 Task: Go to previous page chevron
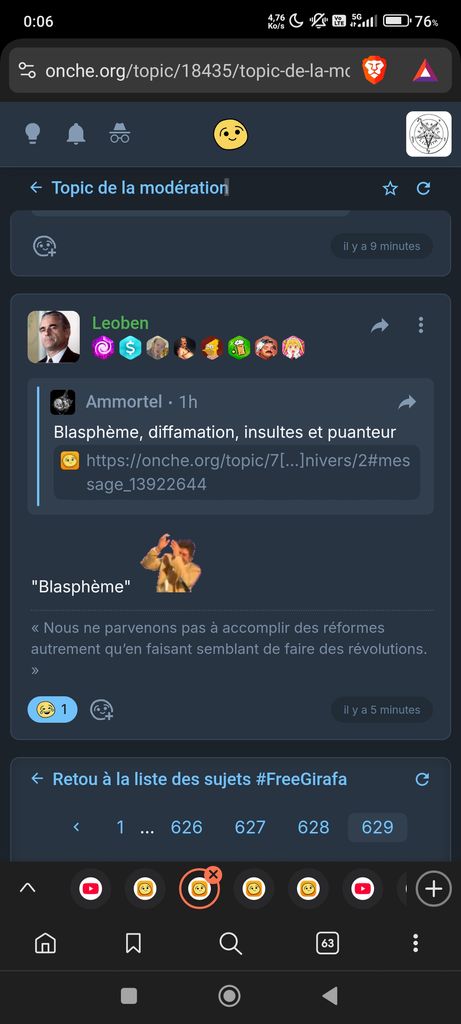[x=76, y=827]
